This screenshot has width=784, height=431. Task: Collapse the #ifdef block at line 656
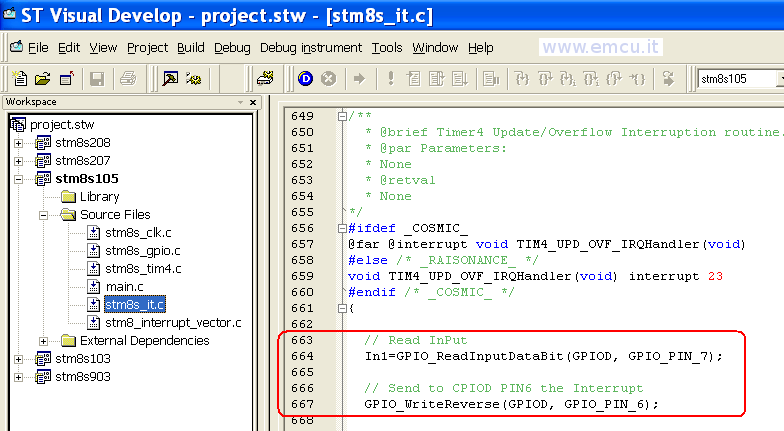pyautogui.click(x=342, y=228)
